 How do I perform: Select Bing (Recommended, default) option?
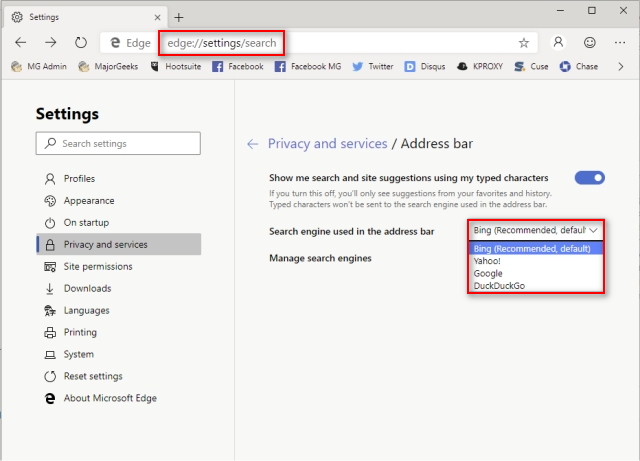536,248
